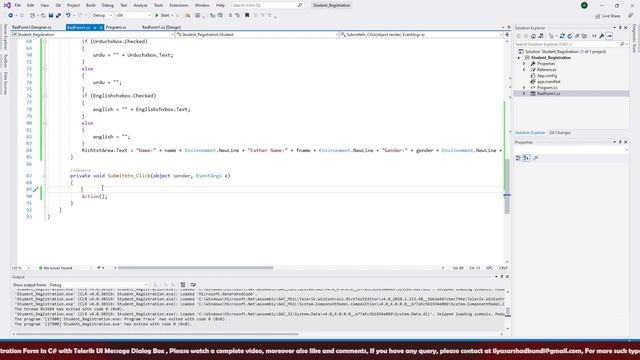Click the View Code icon in Solution Explorer
640x360 pixels.
pyautogui.click(x=594, y=36)
